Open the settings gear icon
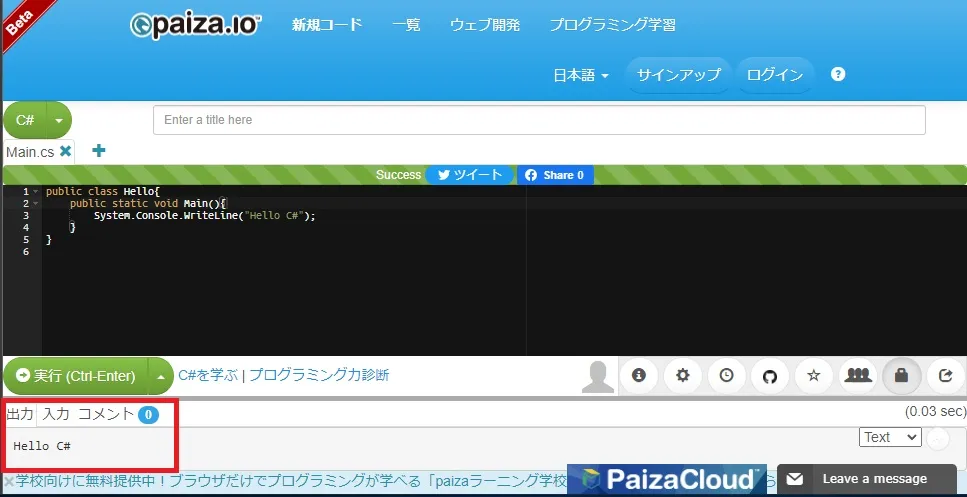Screen dimensions: 967x497 (x=683, y=376)
